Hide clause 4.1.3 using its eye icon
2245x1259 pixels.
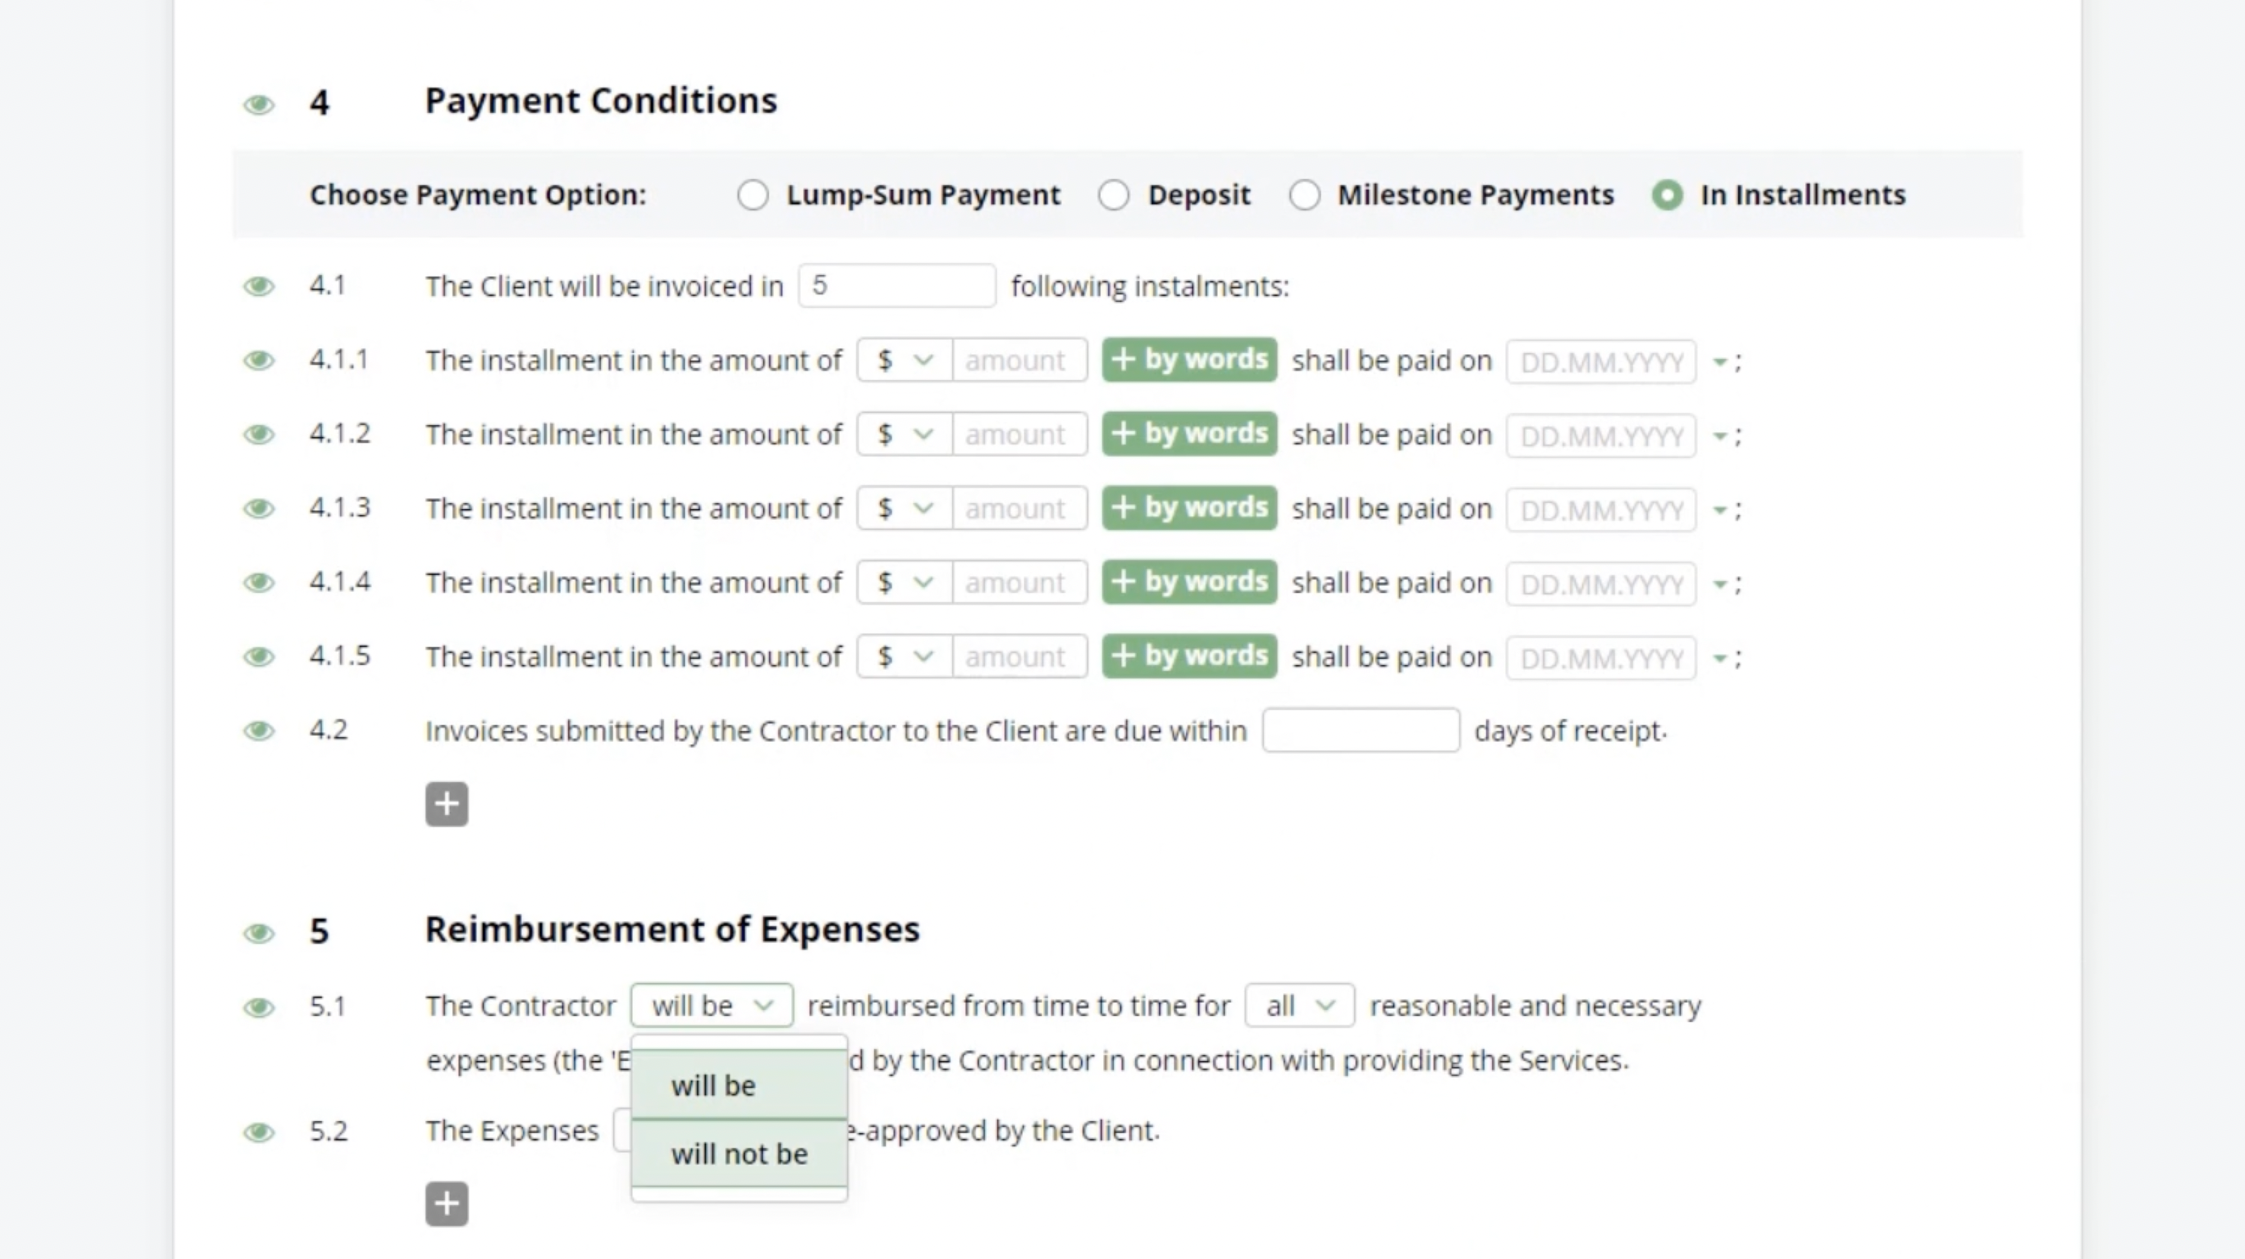pos(259,508)
